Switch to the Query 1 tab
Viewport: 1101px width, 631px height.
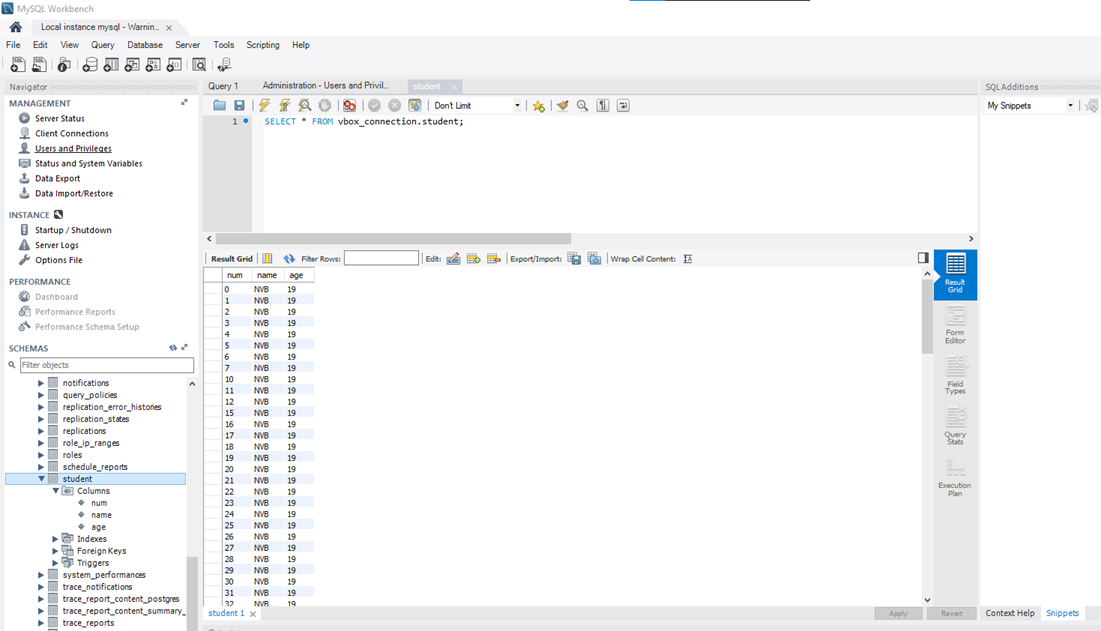(223, 86)
